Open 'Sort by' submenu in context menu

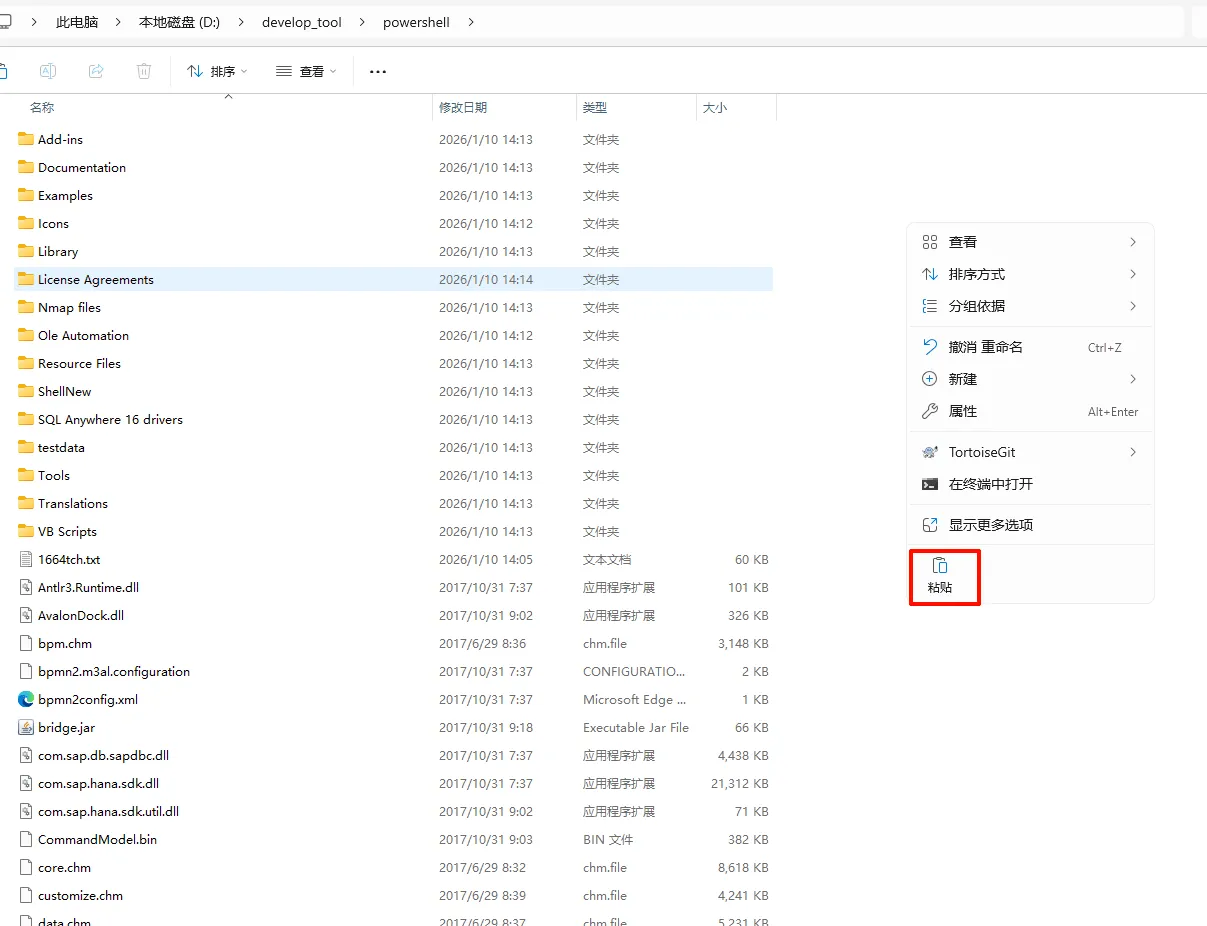coord(1030,274)
